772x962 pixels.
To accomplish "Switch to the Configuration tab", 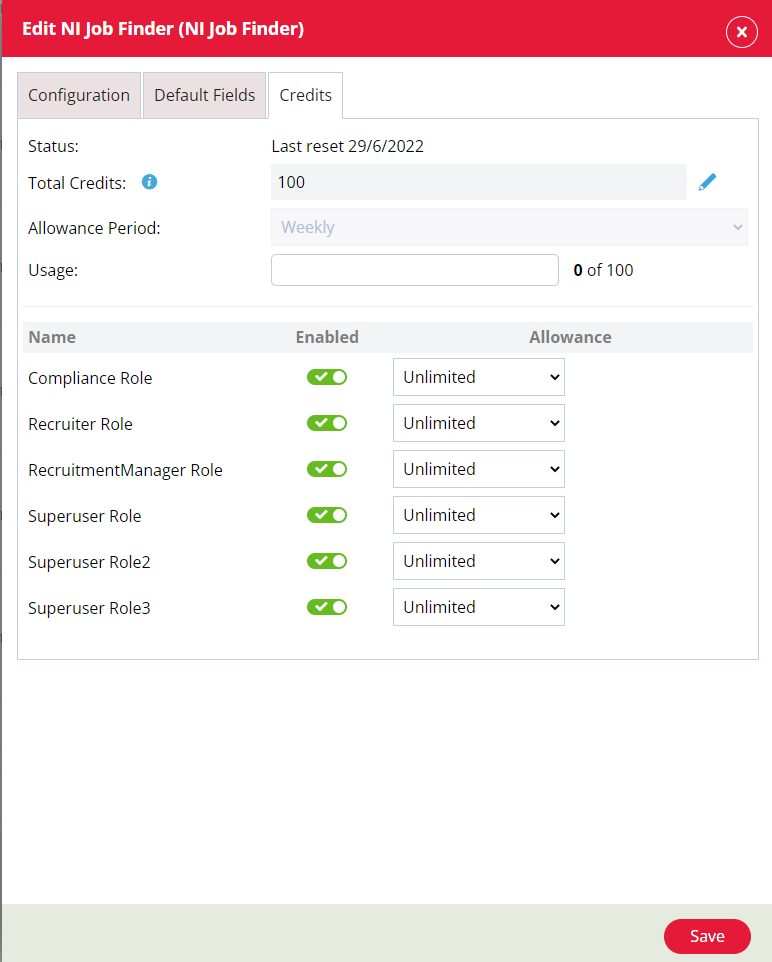I will 79,96.
